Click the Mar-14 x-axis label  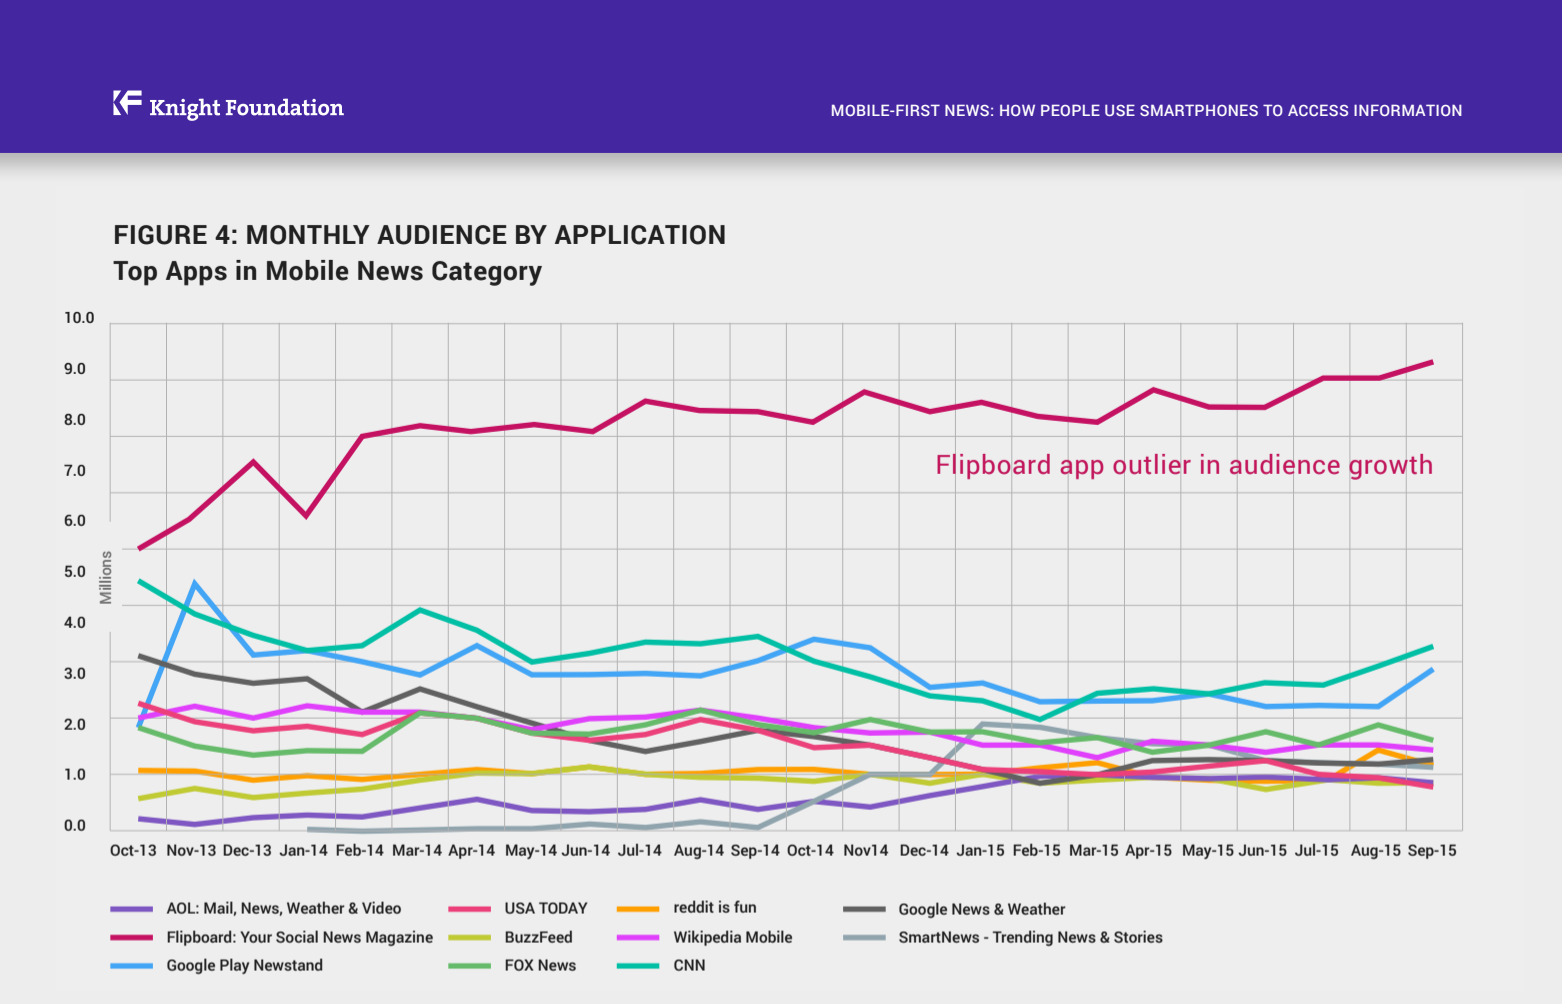(x=417, y=850)
